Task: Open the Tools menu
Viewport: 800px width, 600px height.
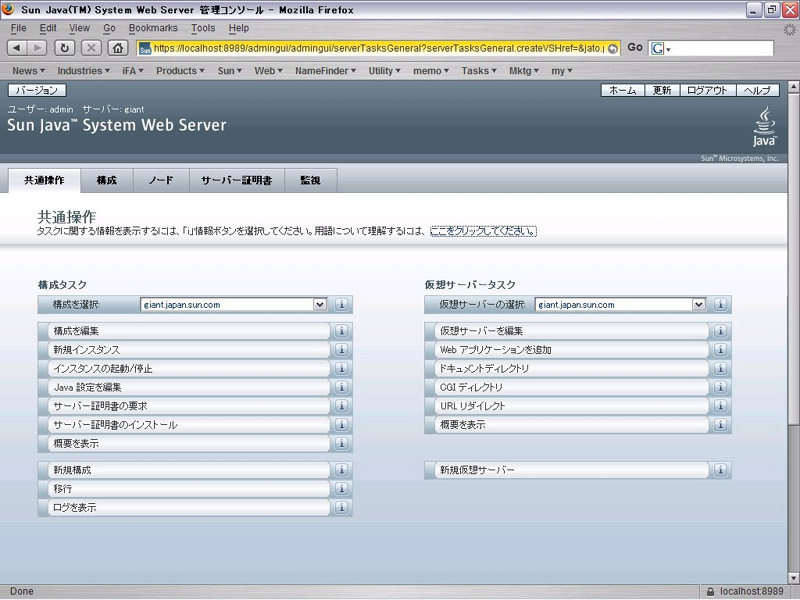Action: point(203,28)
